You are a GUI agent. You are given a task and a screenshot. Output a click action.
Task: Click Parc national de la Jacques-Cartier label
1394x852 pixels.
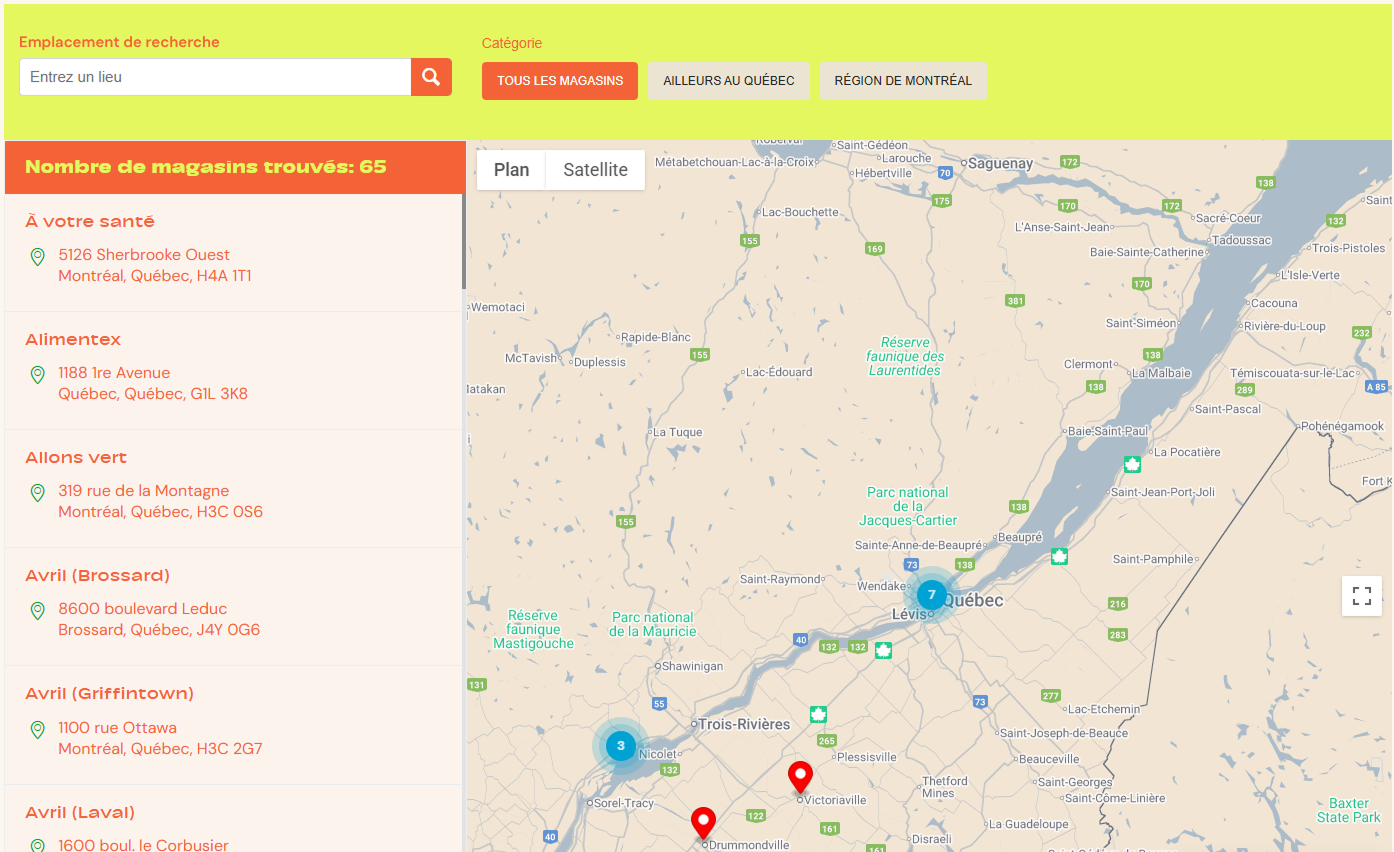tap(908, 506)
